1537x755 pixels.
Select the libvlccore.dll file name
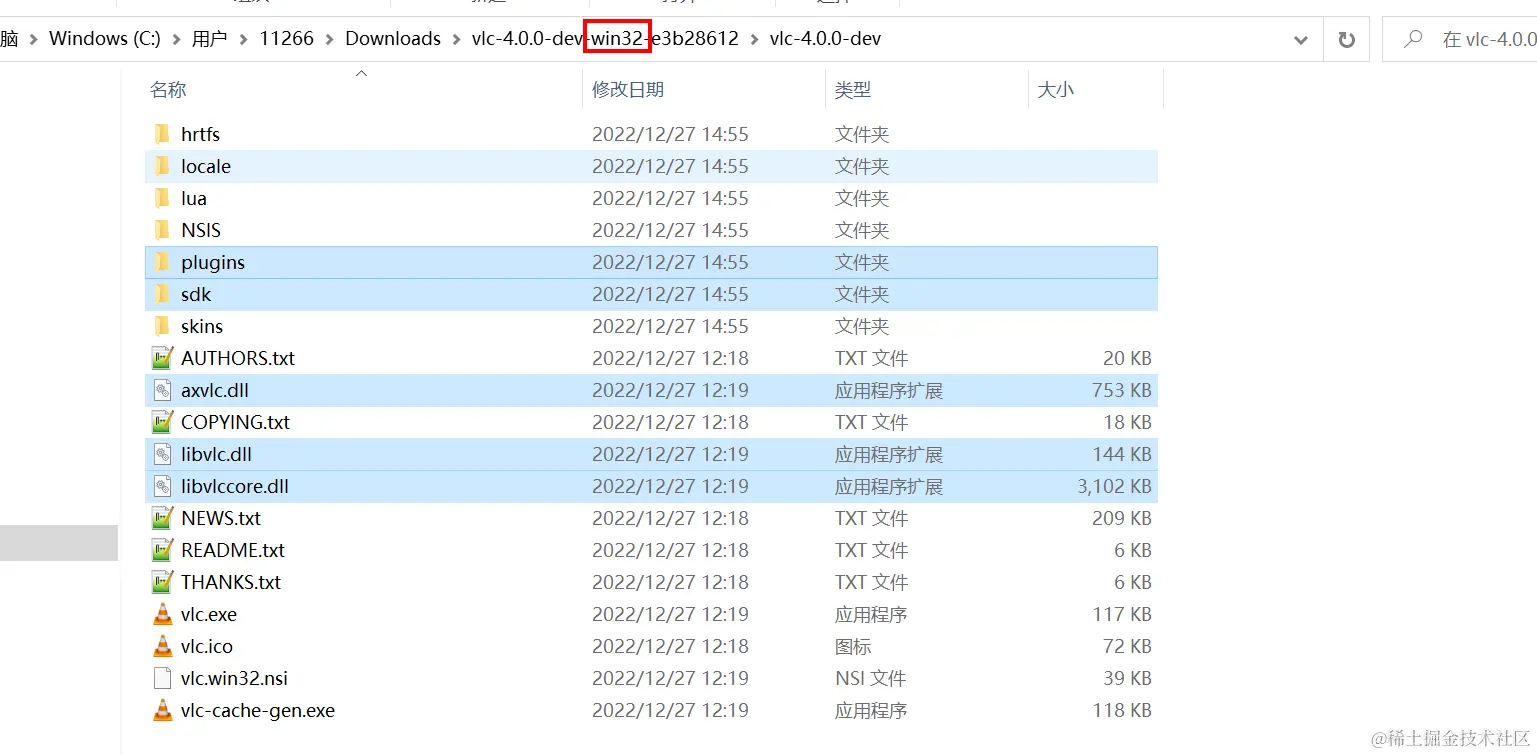click(235, 486)
